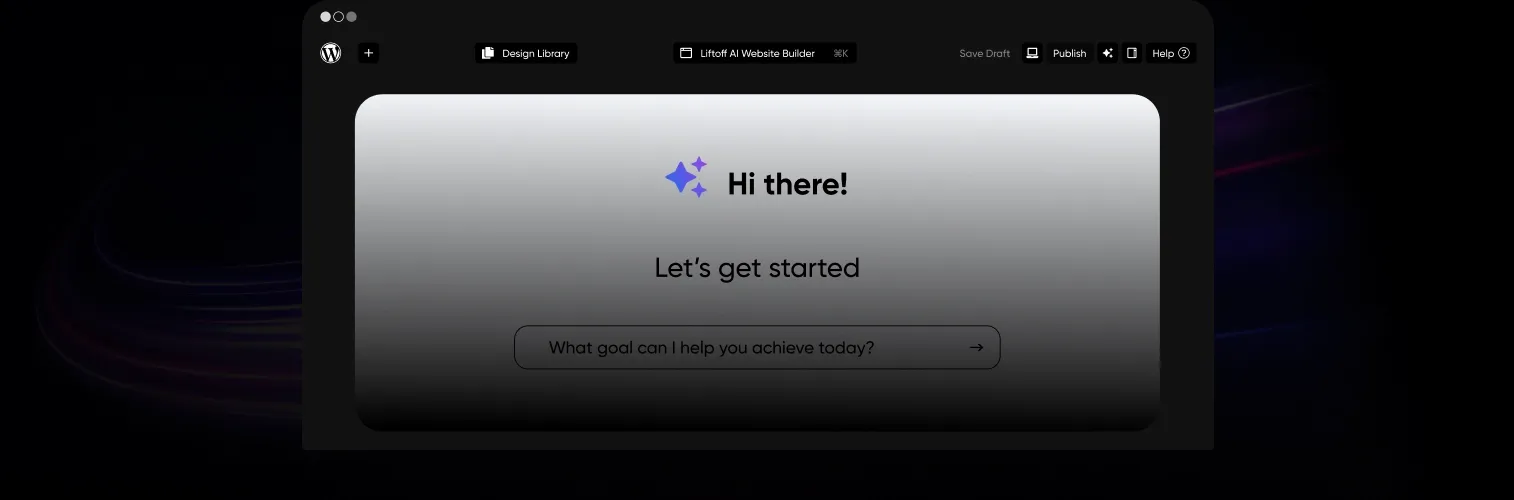The image size is (1514, 500).
Task: Click the ⌘K command shortcut hint
Action: 840,54
